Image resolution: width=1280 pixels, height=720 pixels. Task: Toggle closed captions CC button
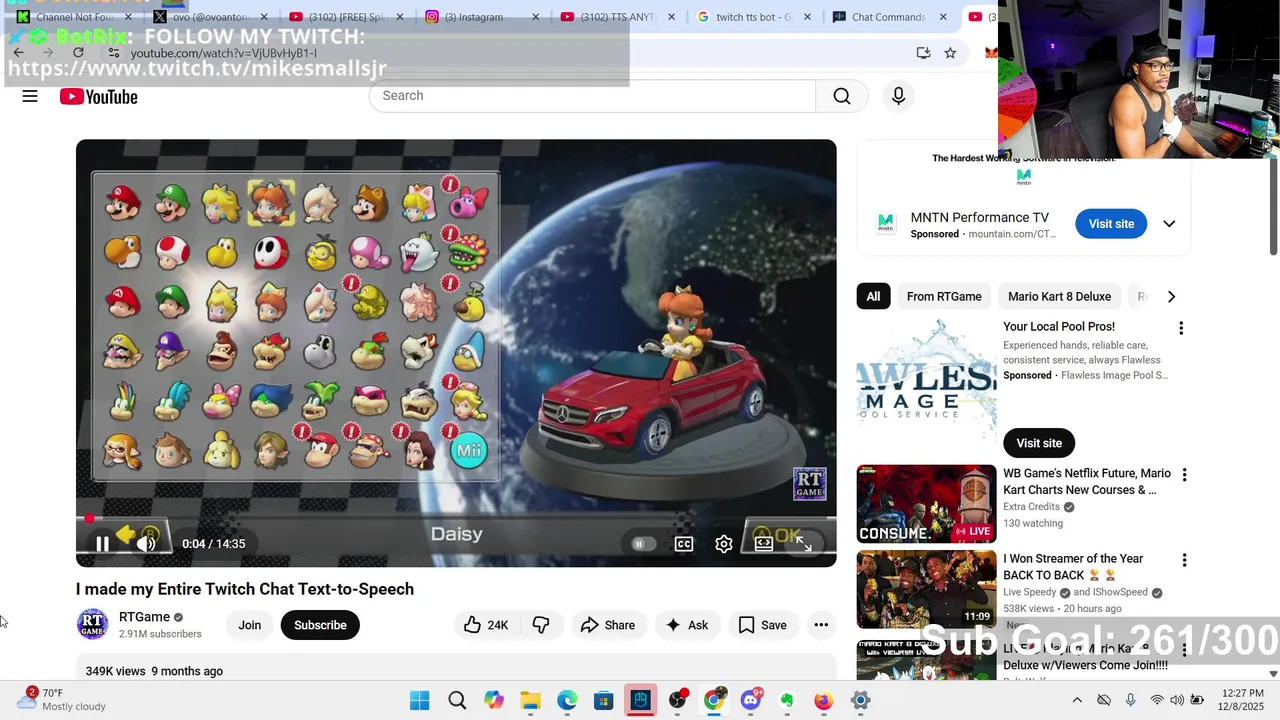click(684, 544)
